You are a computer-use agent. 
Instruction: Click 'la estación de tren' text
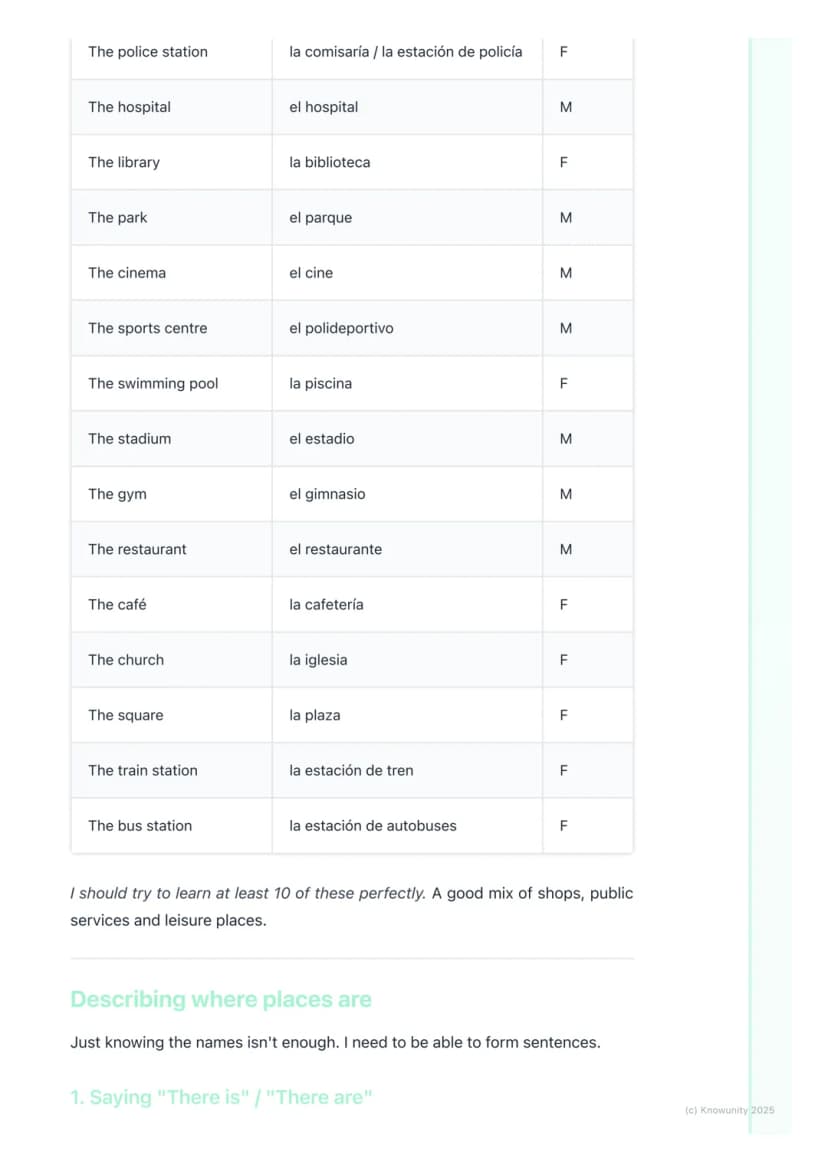pos(351,771)
